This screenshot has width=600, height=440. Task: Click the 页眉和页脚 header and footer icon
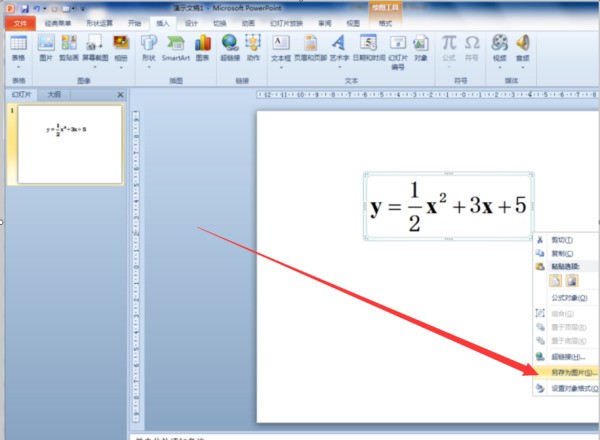coord(311,44)
